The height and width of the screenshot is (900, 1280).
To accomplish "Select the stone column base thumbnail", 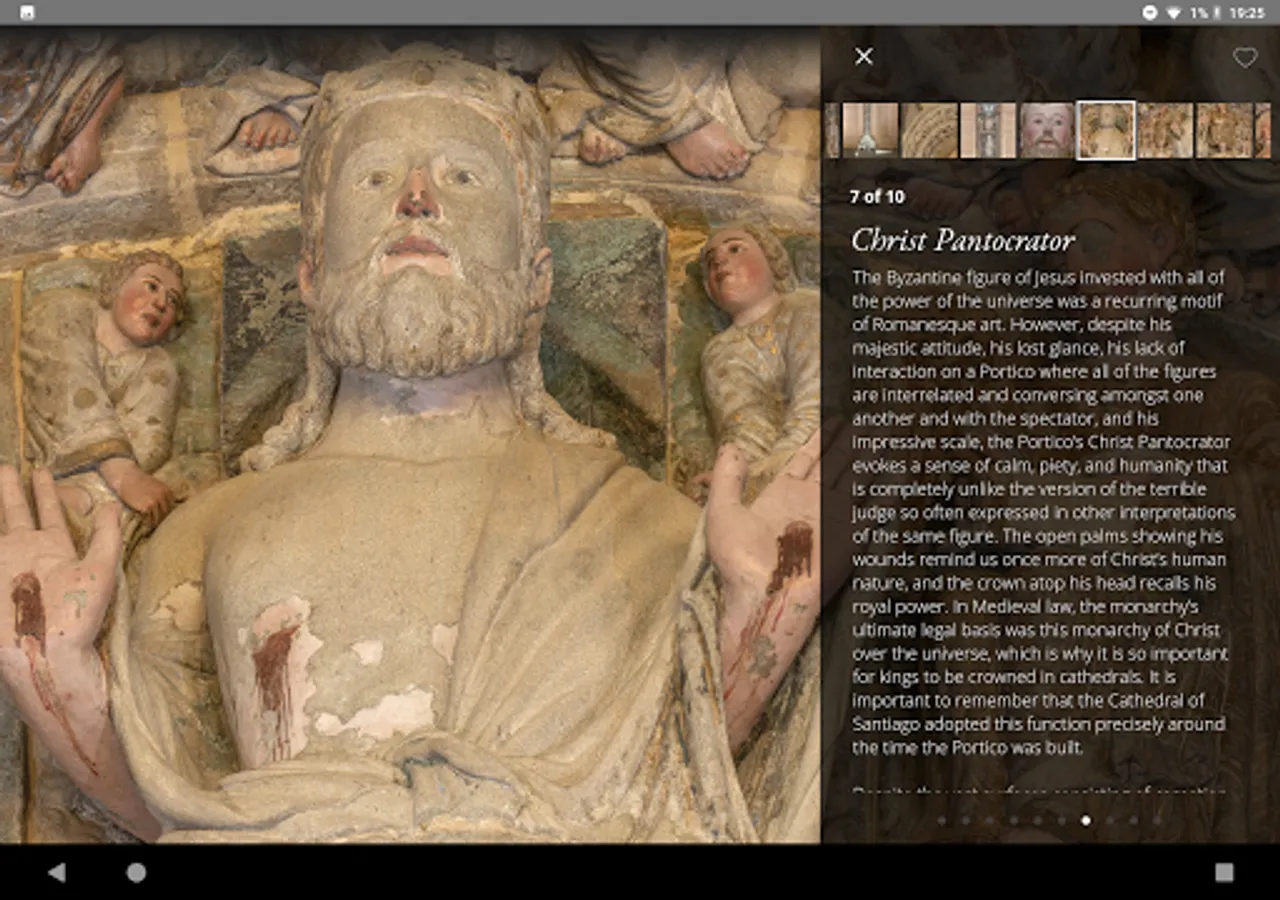I will pos(870,130).
